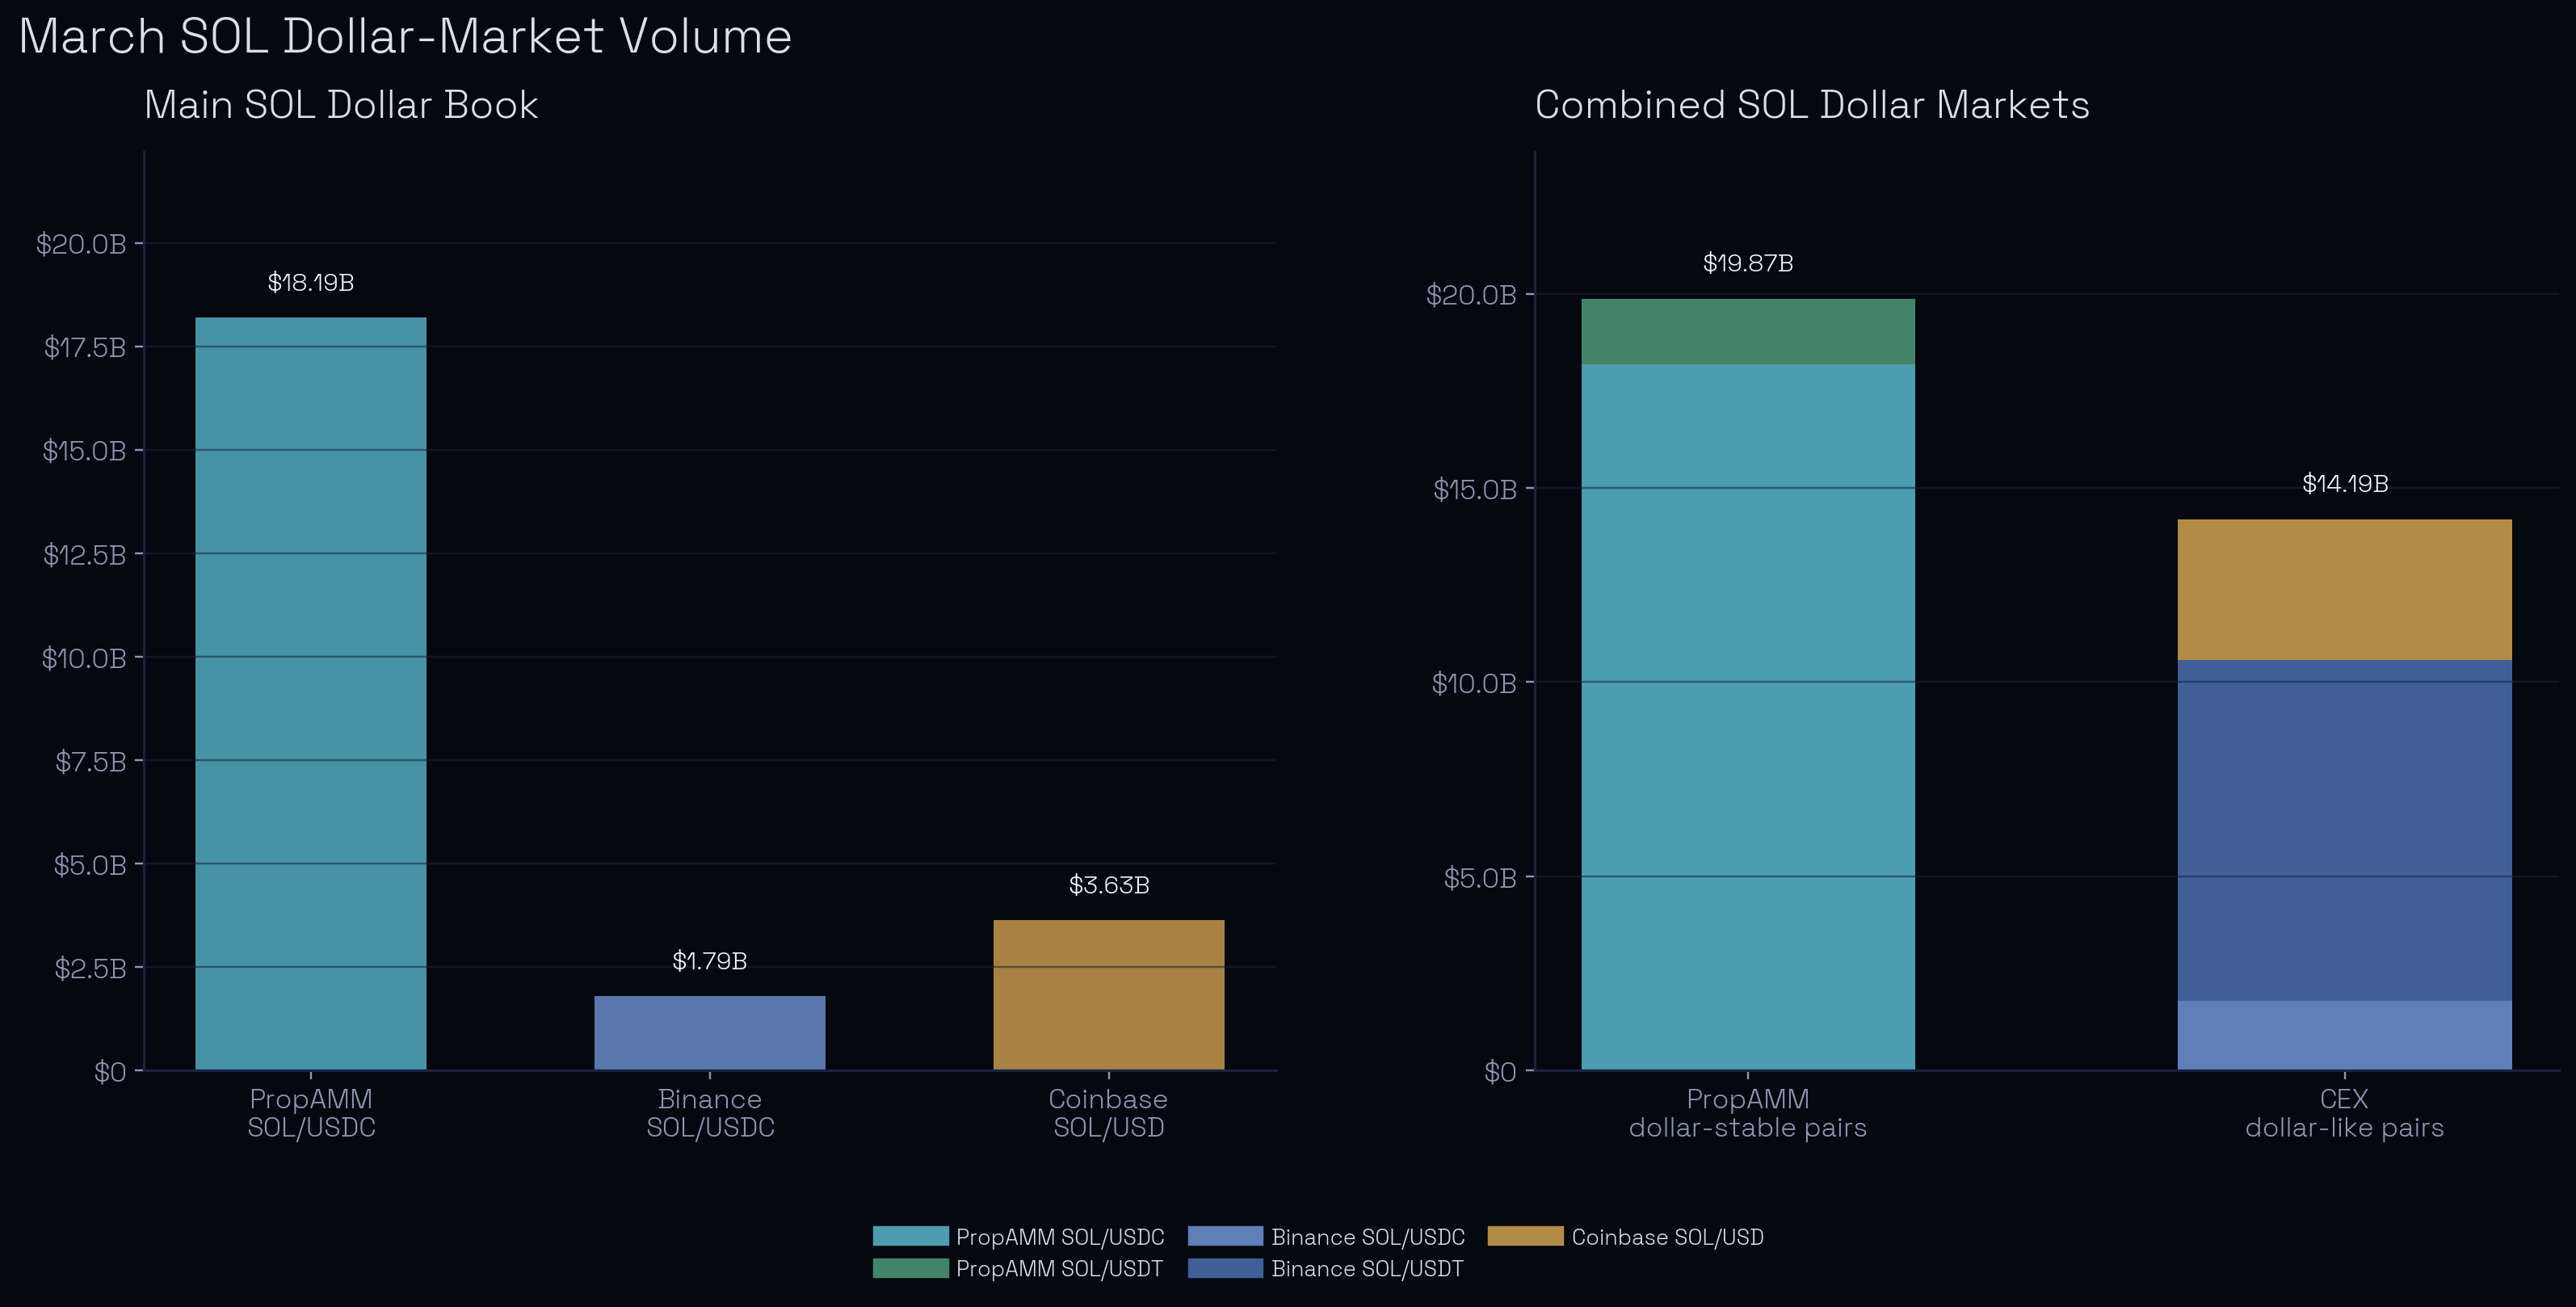2576x1307 pixels.
Task: Click the Coinbase SOL/USD legend color swatch
Action: [x=1525, y=1236]
